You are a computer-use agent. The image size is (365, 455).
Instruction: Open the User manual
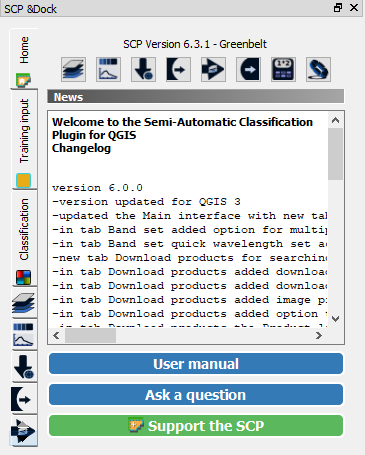[196, 364]
